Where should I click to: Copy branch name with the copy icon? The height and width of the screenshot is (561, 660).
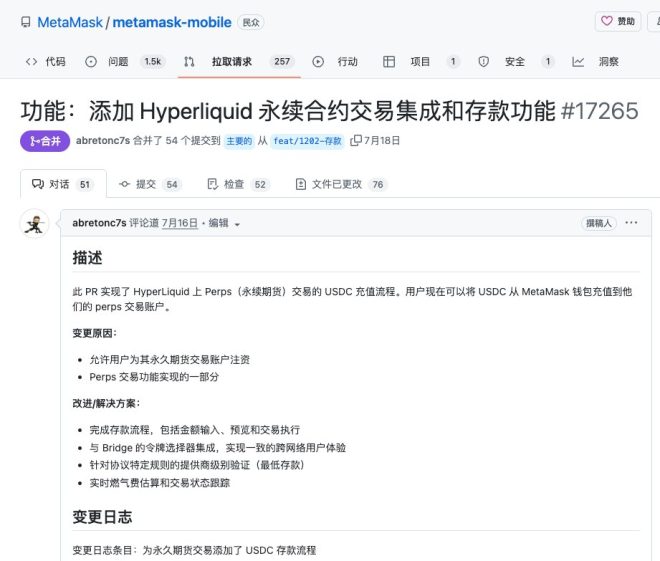(356, 140)
